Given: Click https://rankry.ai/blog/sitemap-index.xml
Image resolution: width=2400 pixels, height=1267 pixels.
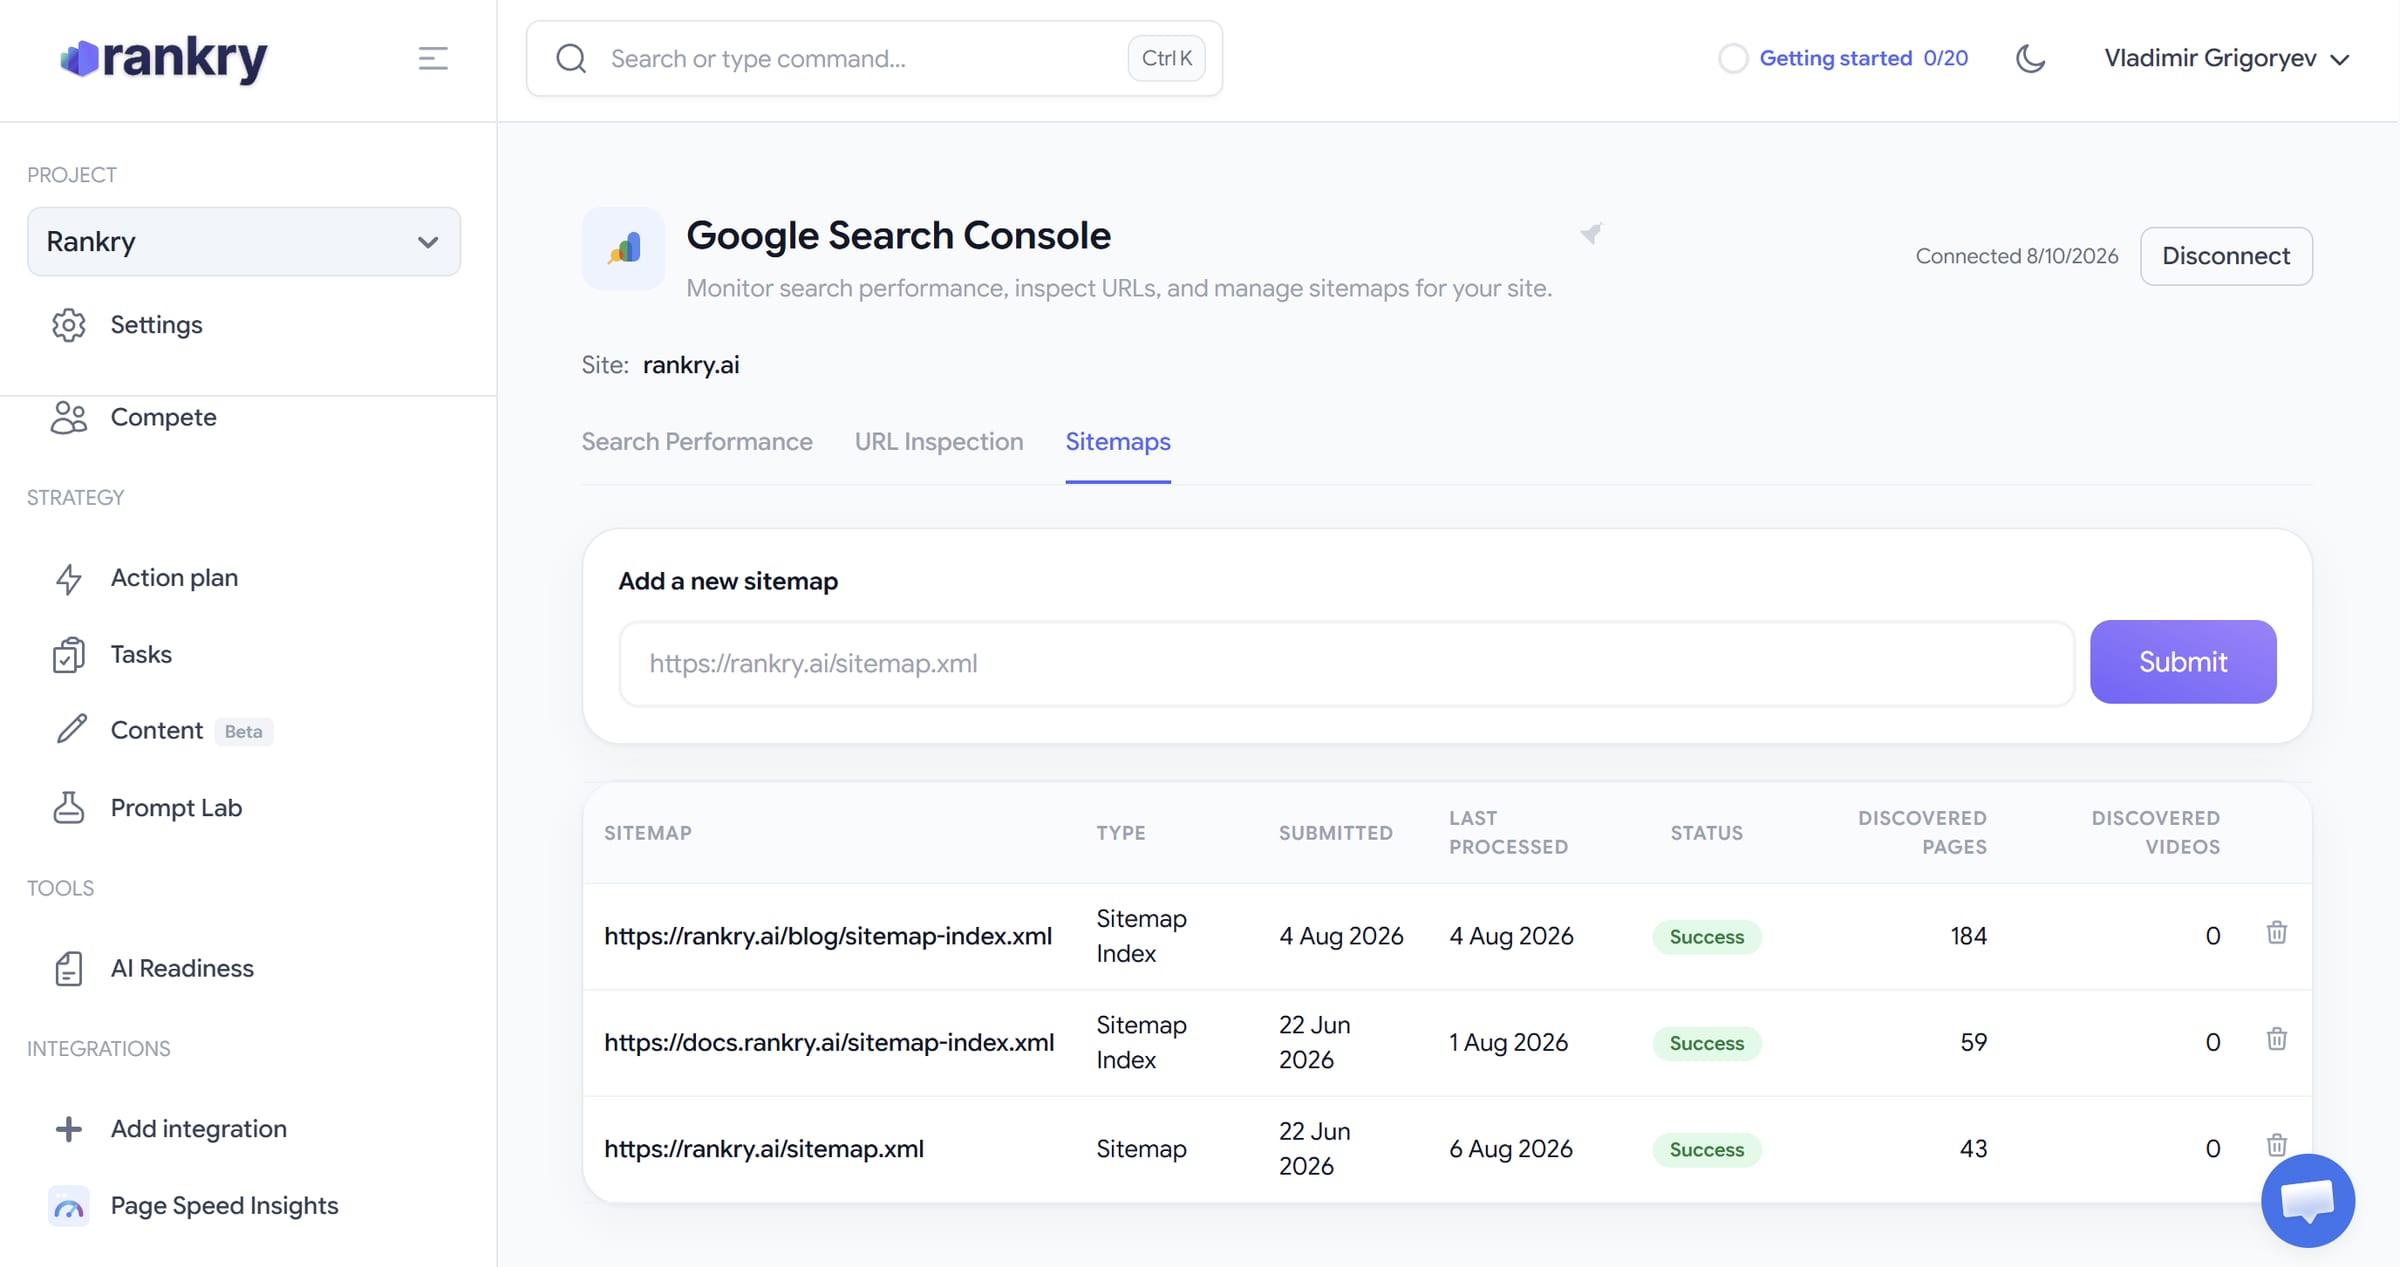Looking at the screenshot, I should [828, 936].
